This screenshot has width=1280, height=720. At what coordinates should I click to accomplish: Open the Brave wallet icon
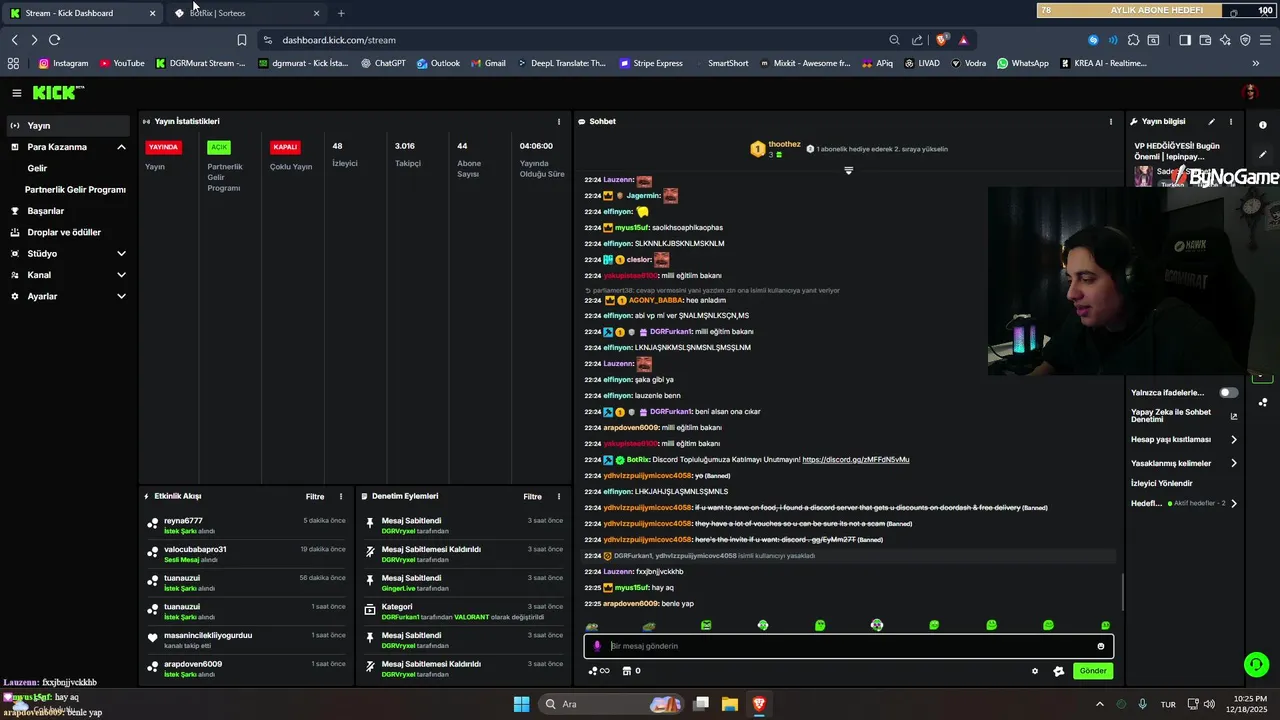click(1205, 40)
